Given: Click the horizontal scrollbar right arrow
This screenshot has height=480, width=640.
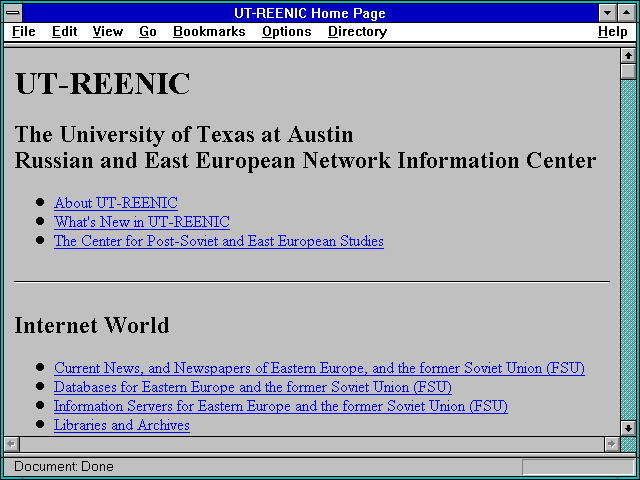Looking at the screenshot, I should pos(612,444).
